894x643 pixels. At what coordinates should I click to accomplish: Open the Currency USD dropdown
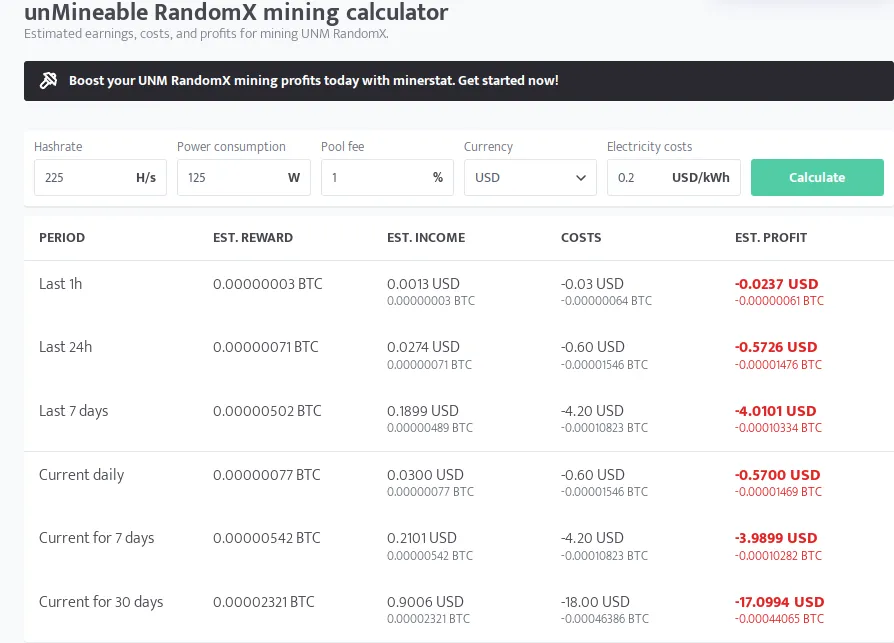click(x=530, y=177)
